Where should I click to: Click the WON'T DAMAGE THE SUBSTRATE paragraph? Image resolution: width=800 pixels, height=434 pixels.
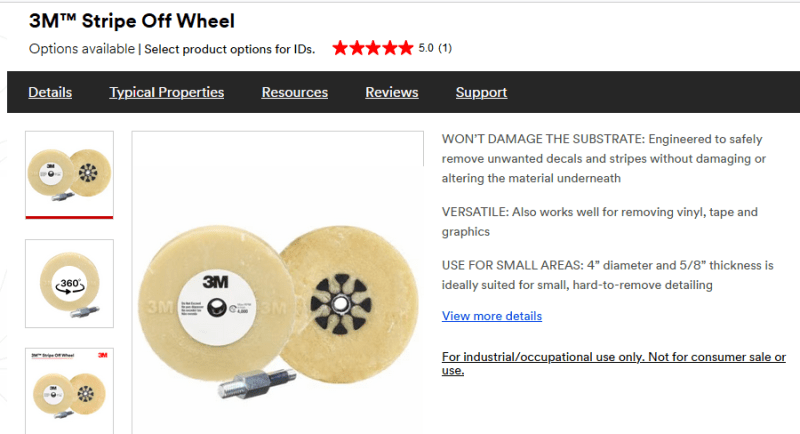(x=603, y=158)
